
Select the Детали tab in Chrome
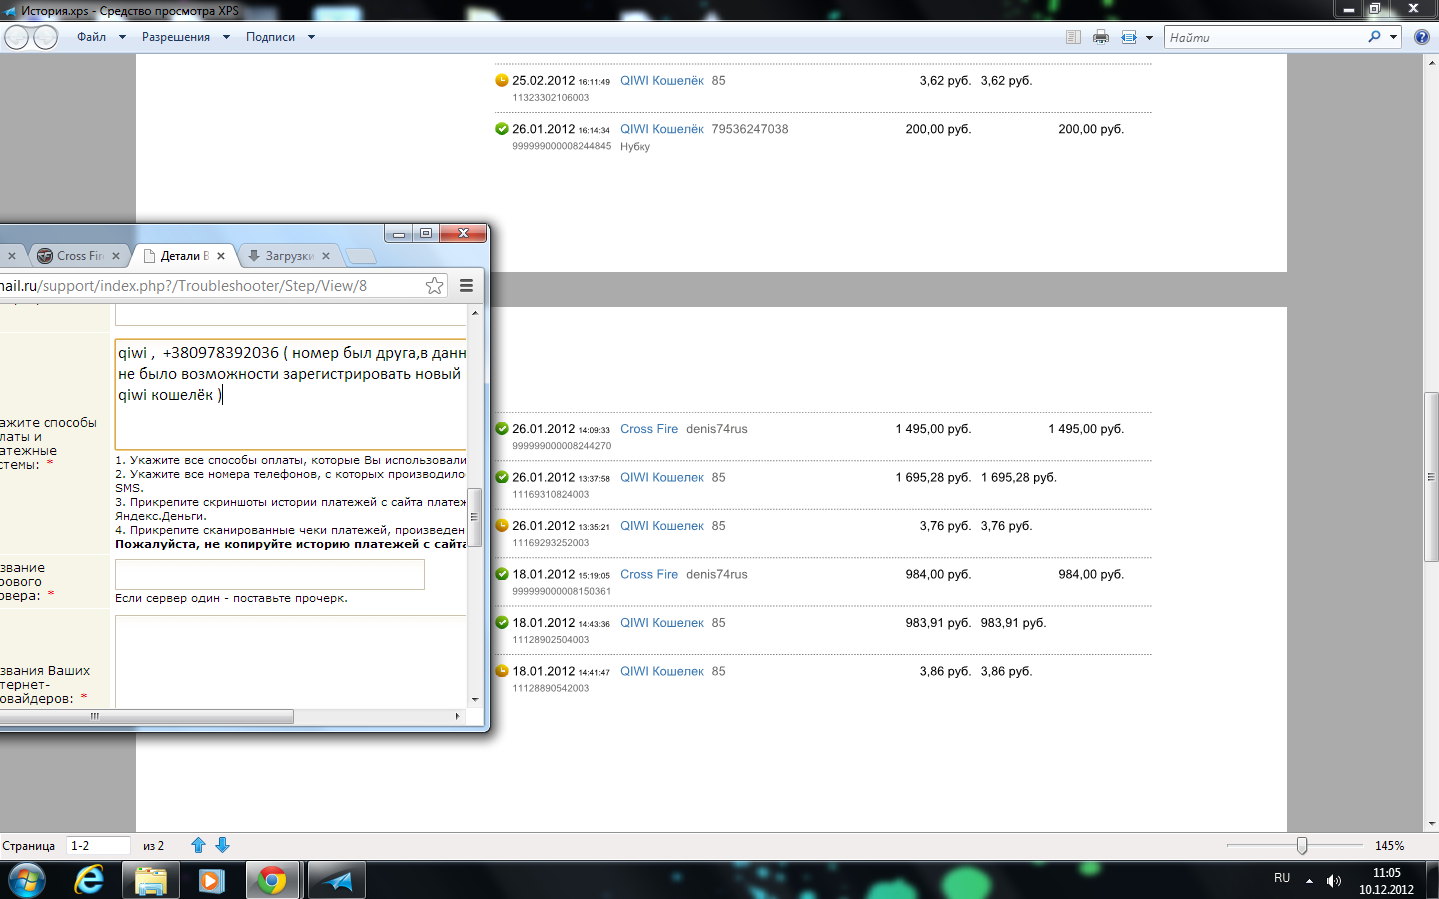186,256
